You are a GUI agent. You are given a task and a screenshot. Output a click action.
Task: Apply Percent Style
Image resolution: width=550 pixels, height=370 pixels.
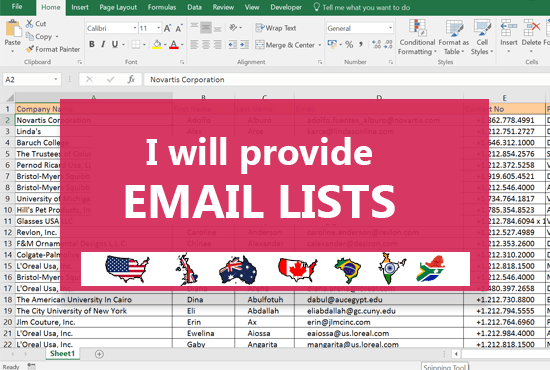point(349,45)
